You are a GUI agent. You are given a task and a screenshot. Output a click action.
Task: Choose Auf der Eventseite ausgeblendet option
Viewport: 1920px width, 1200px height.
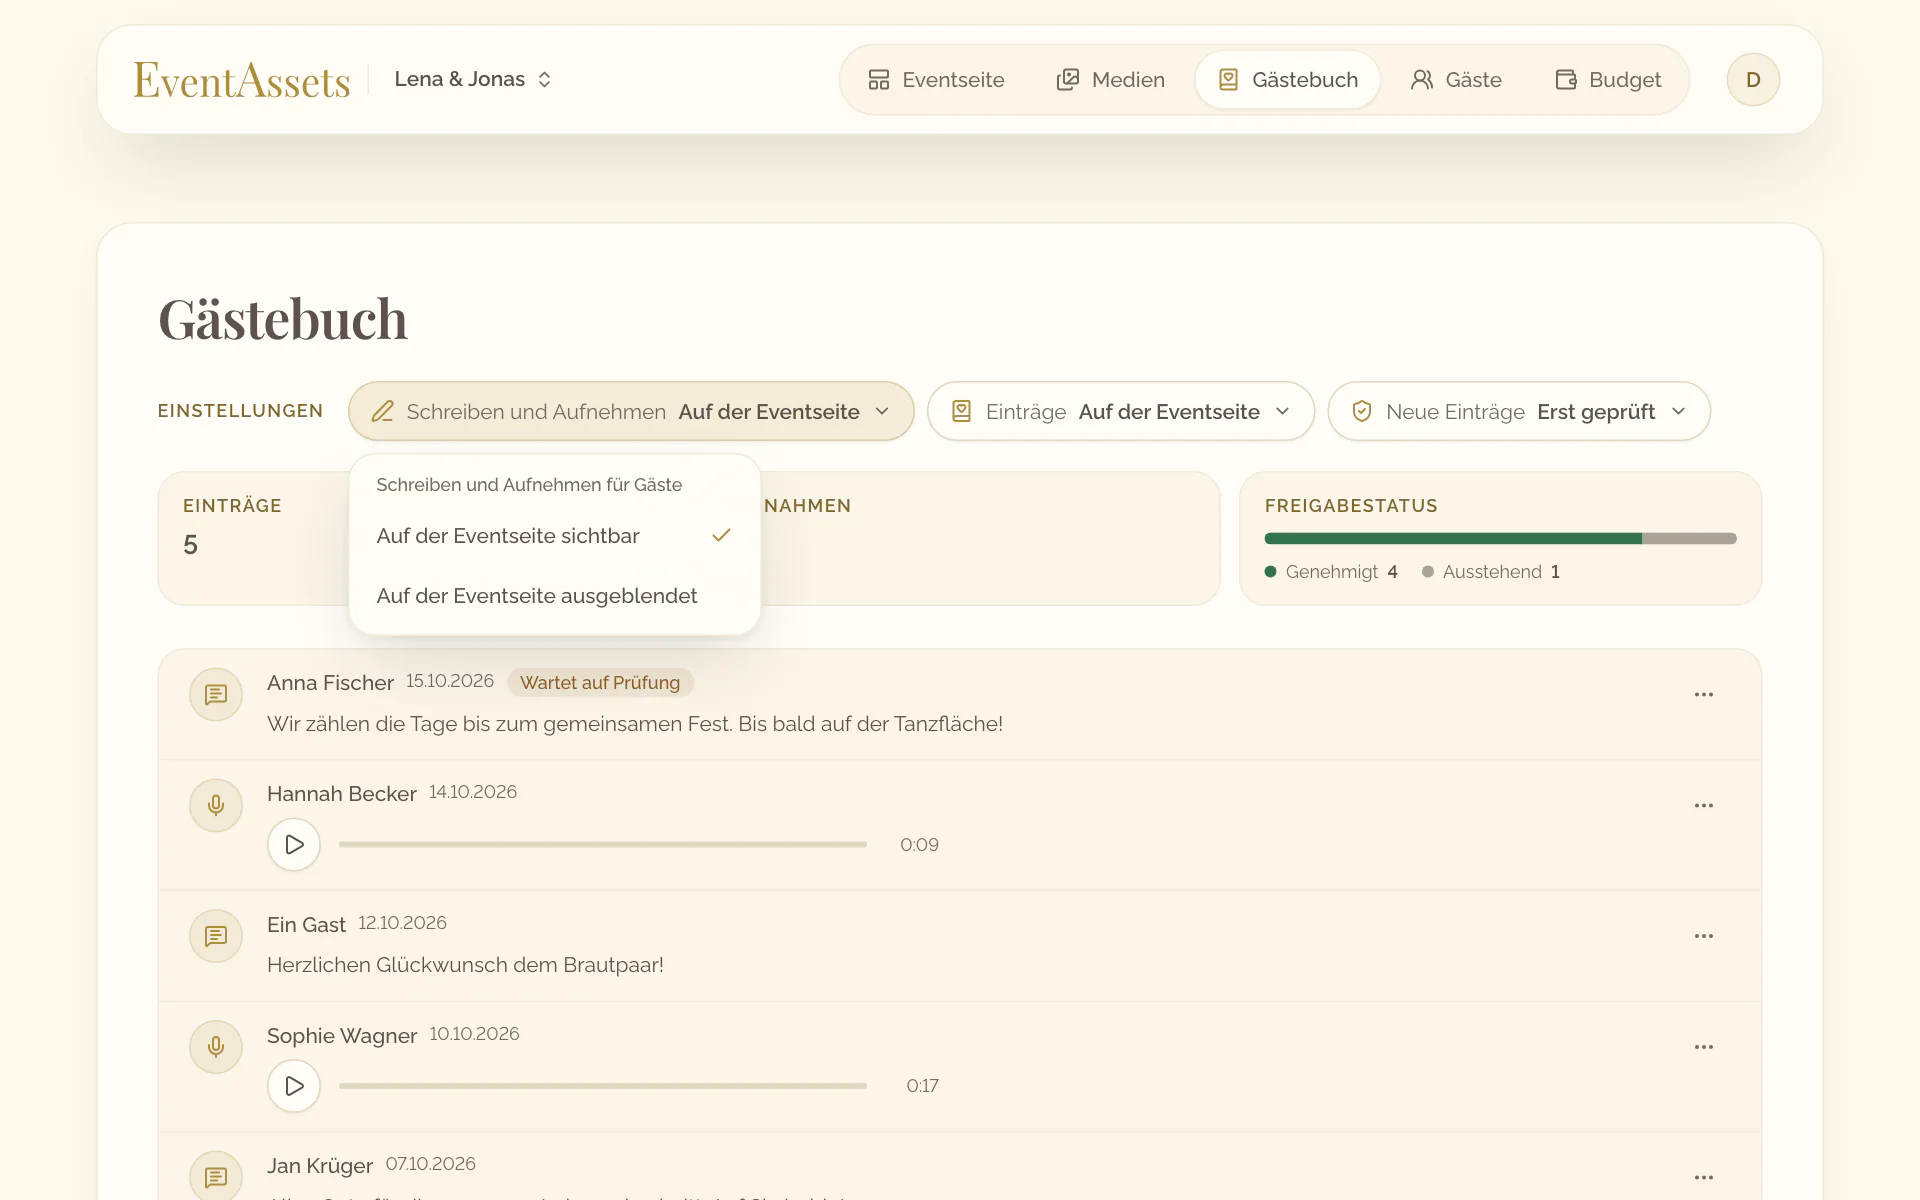tap(555, 596)
